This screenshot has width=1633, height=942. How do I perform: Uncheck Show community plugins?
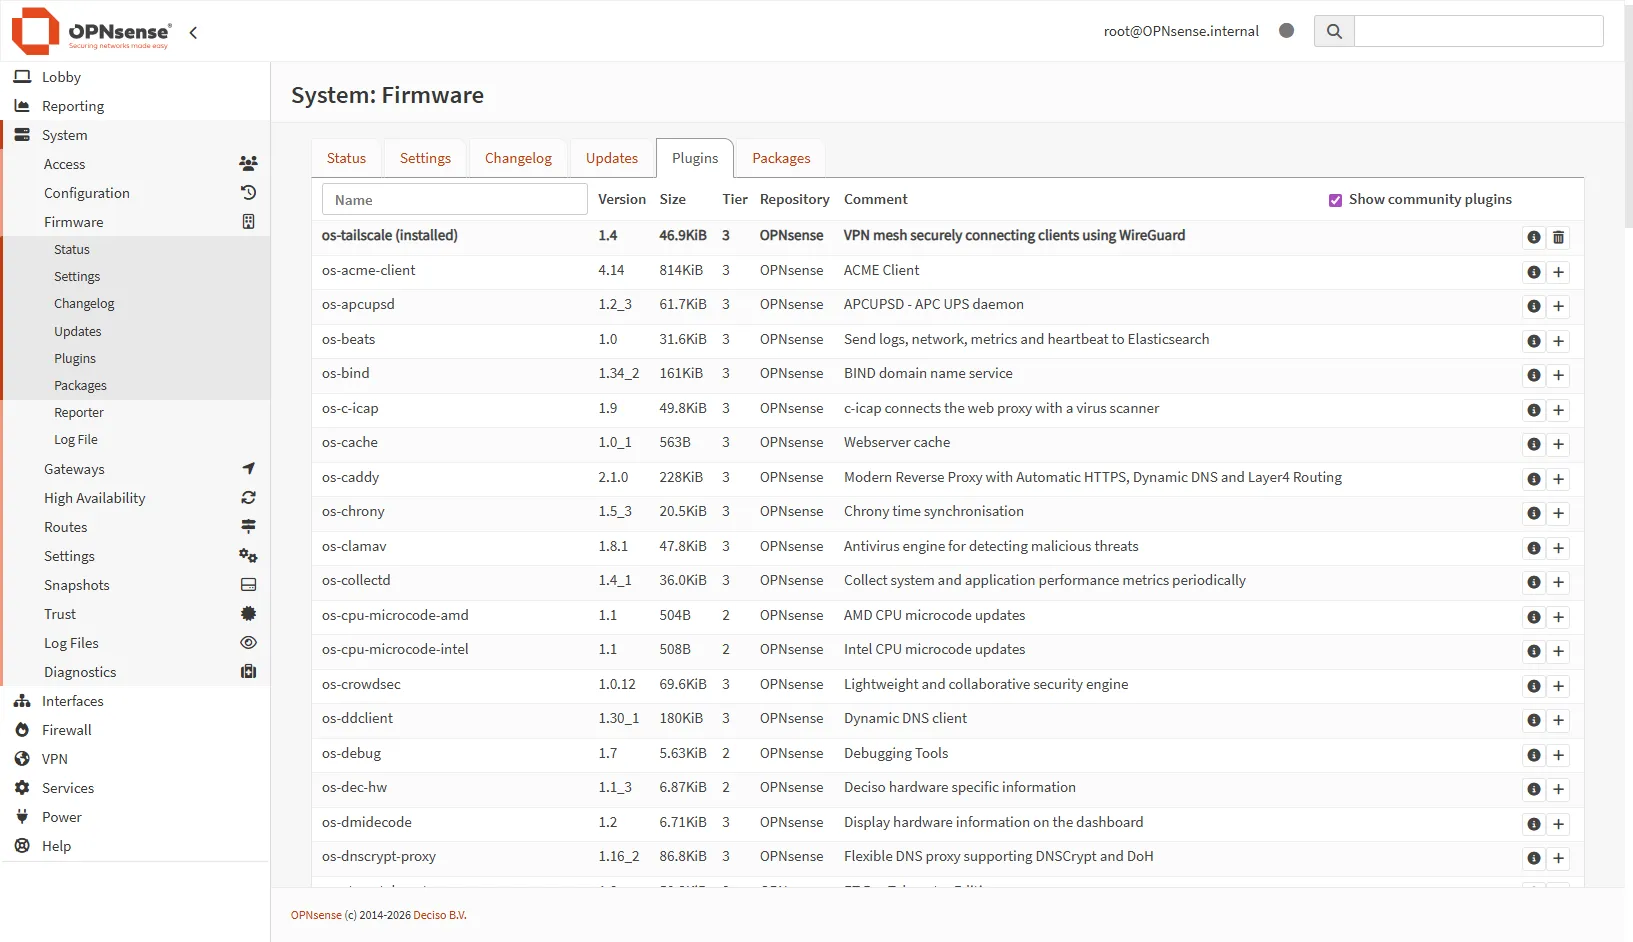click(x=1335, y=199)
